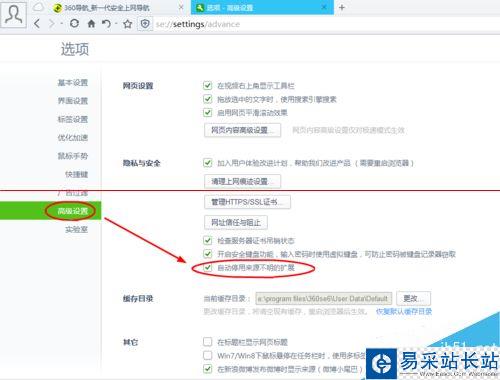This screenshot has width=500, height=380.
Task: Open 界面设置 in the sidebar
Action: [73, 101]
